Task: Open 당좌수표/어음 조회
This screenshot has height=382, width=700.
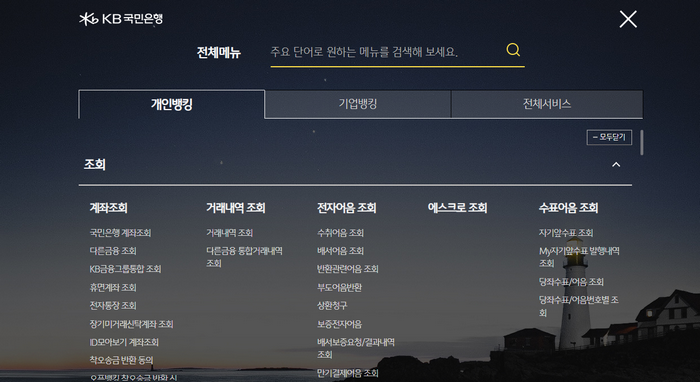Action: (x=571, y=282)
